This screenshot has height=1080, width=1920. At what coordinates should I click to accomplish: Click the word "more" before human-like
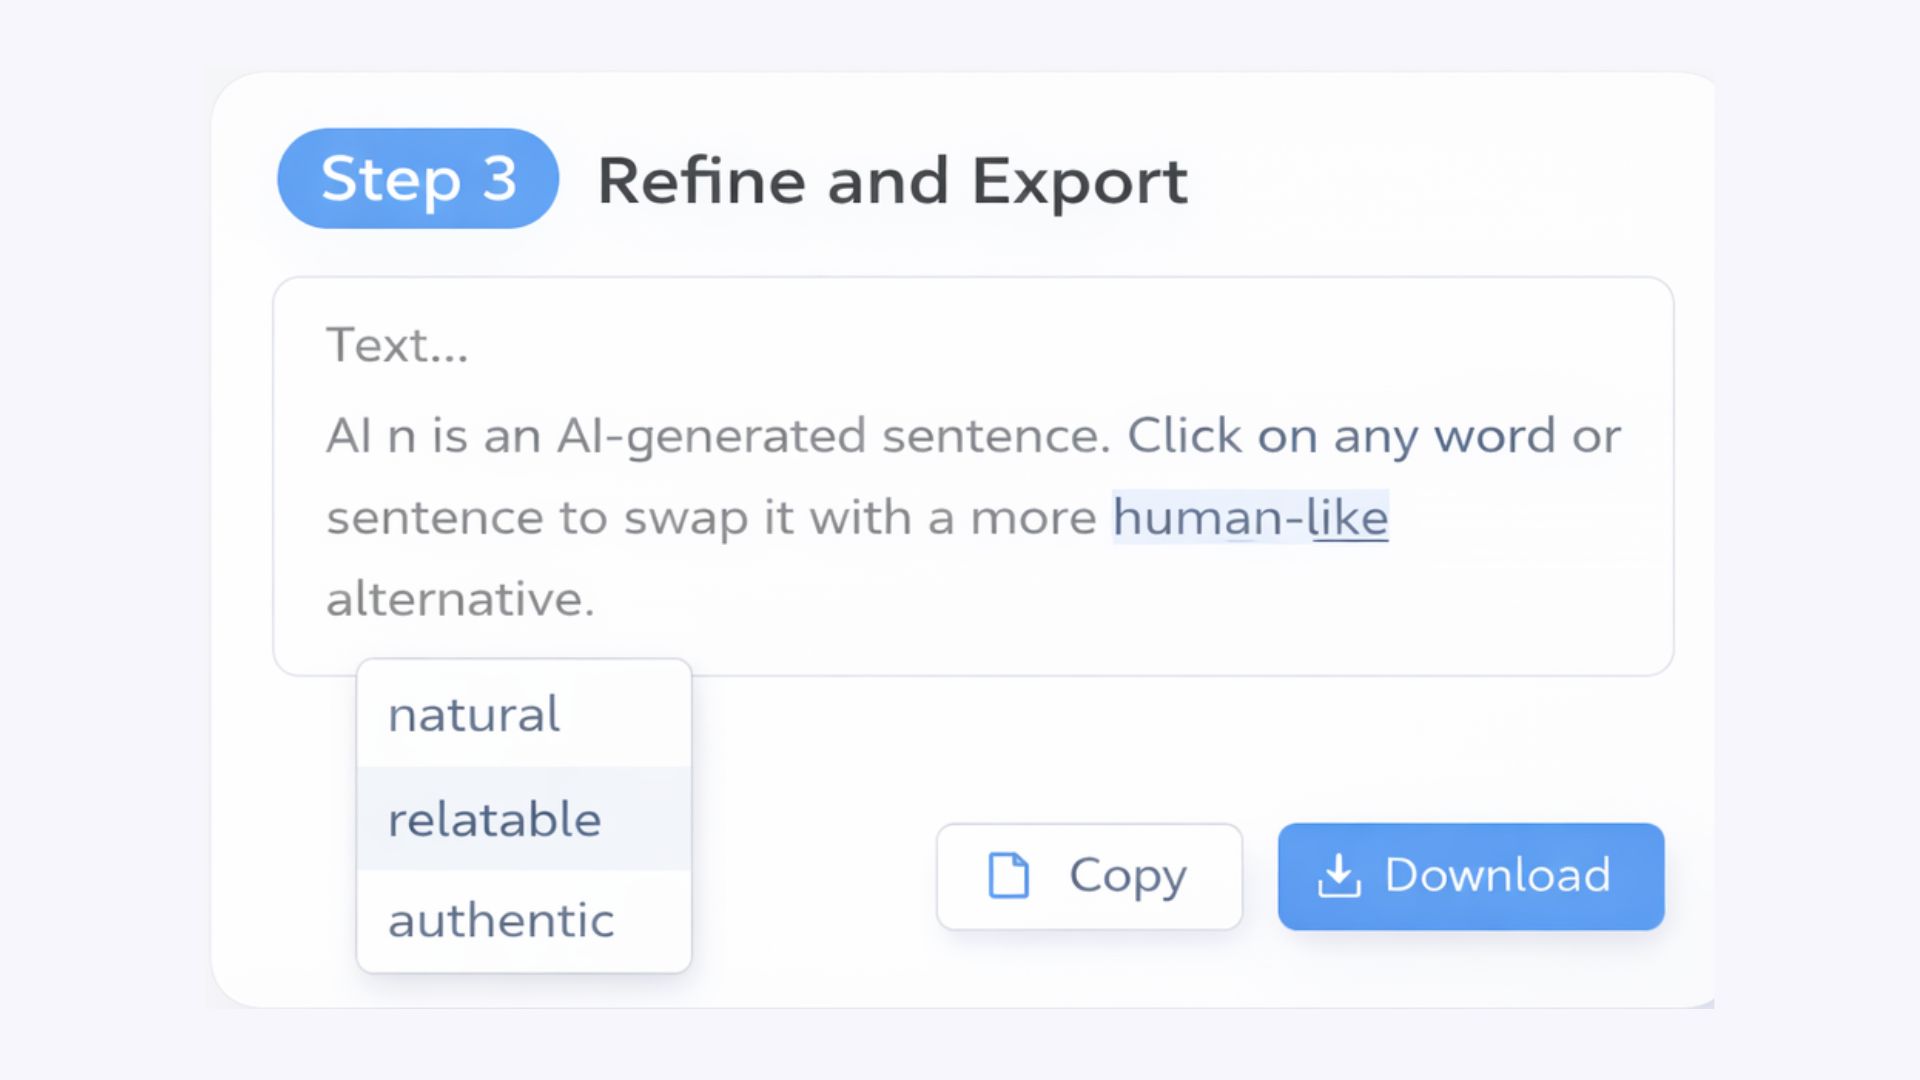click(1033, 519)
